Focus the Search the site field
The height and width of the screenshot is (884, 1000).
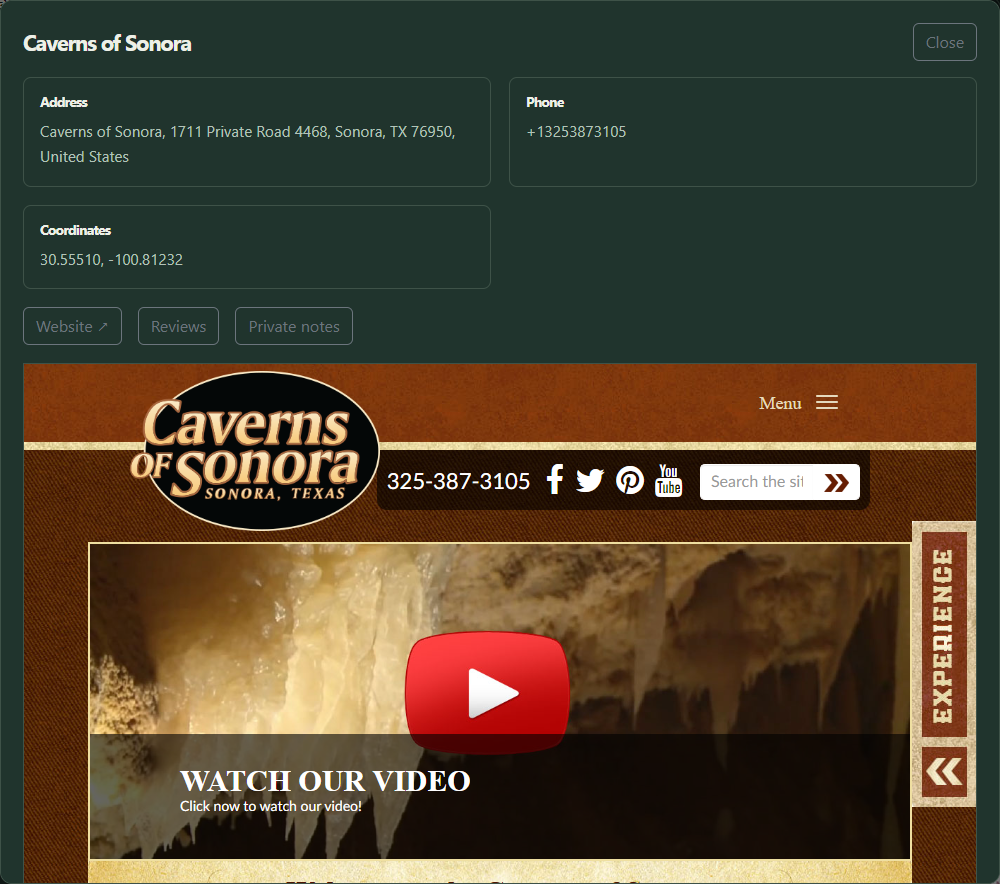[759, 482]
